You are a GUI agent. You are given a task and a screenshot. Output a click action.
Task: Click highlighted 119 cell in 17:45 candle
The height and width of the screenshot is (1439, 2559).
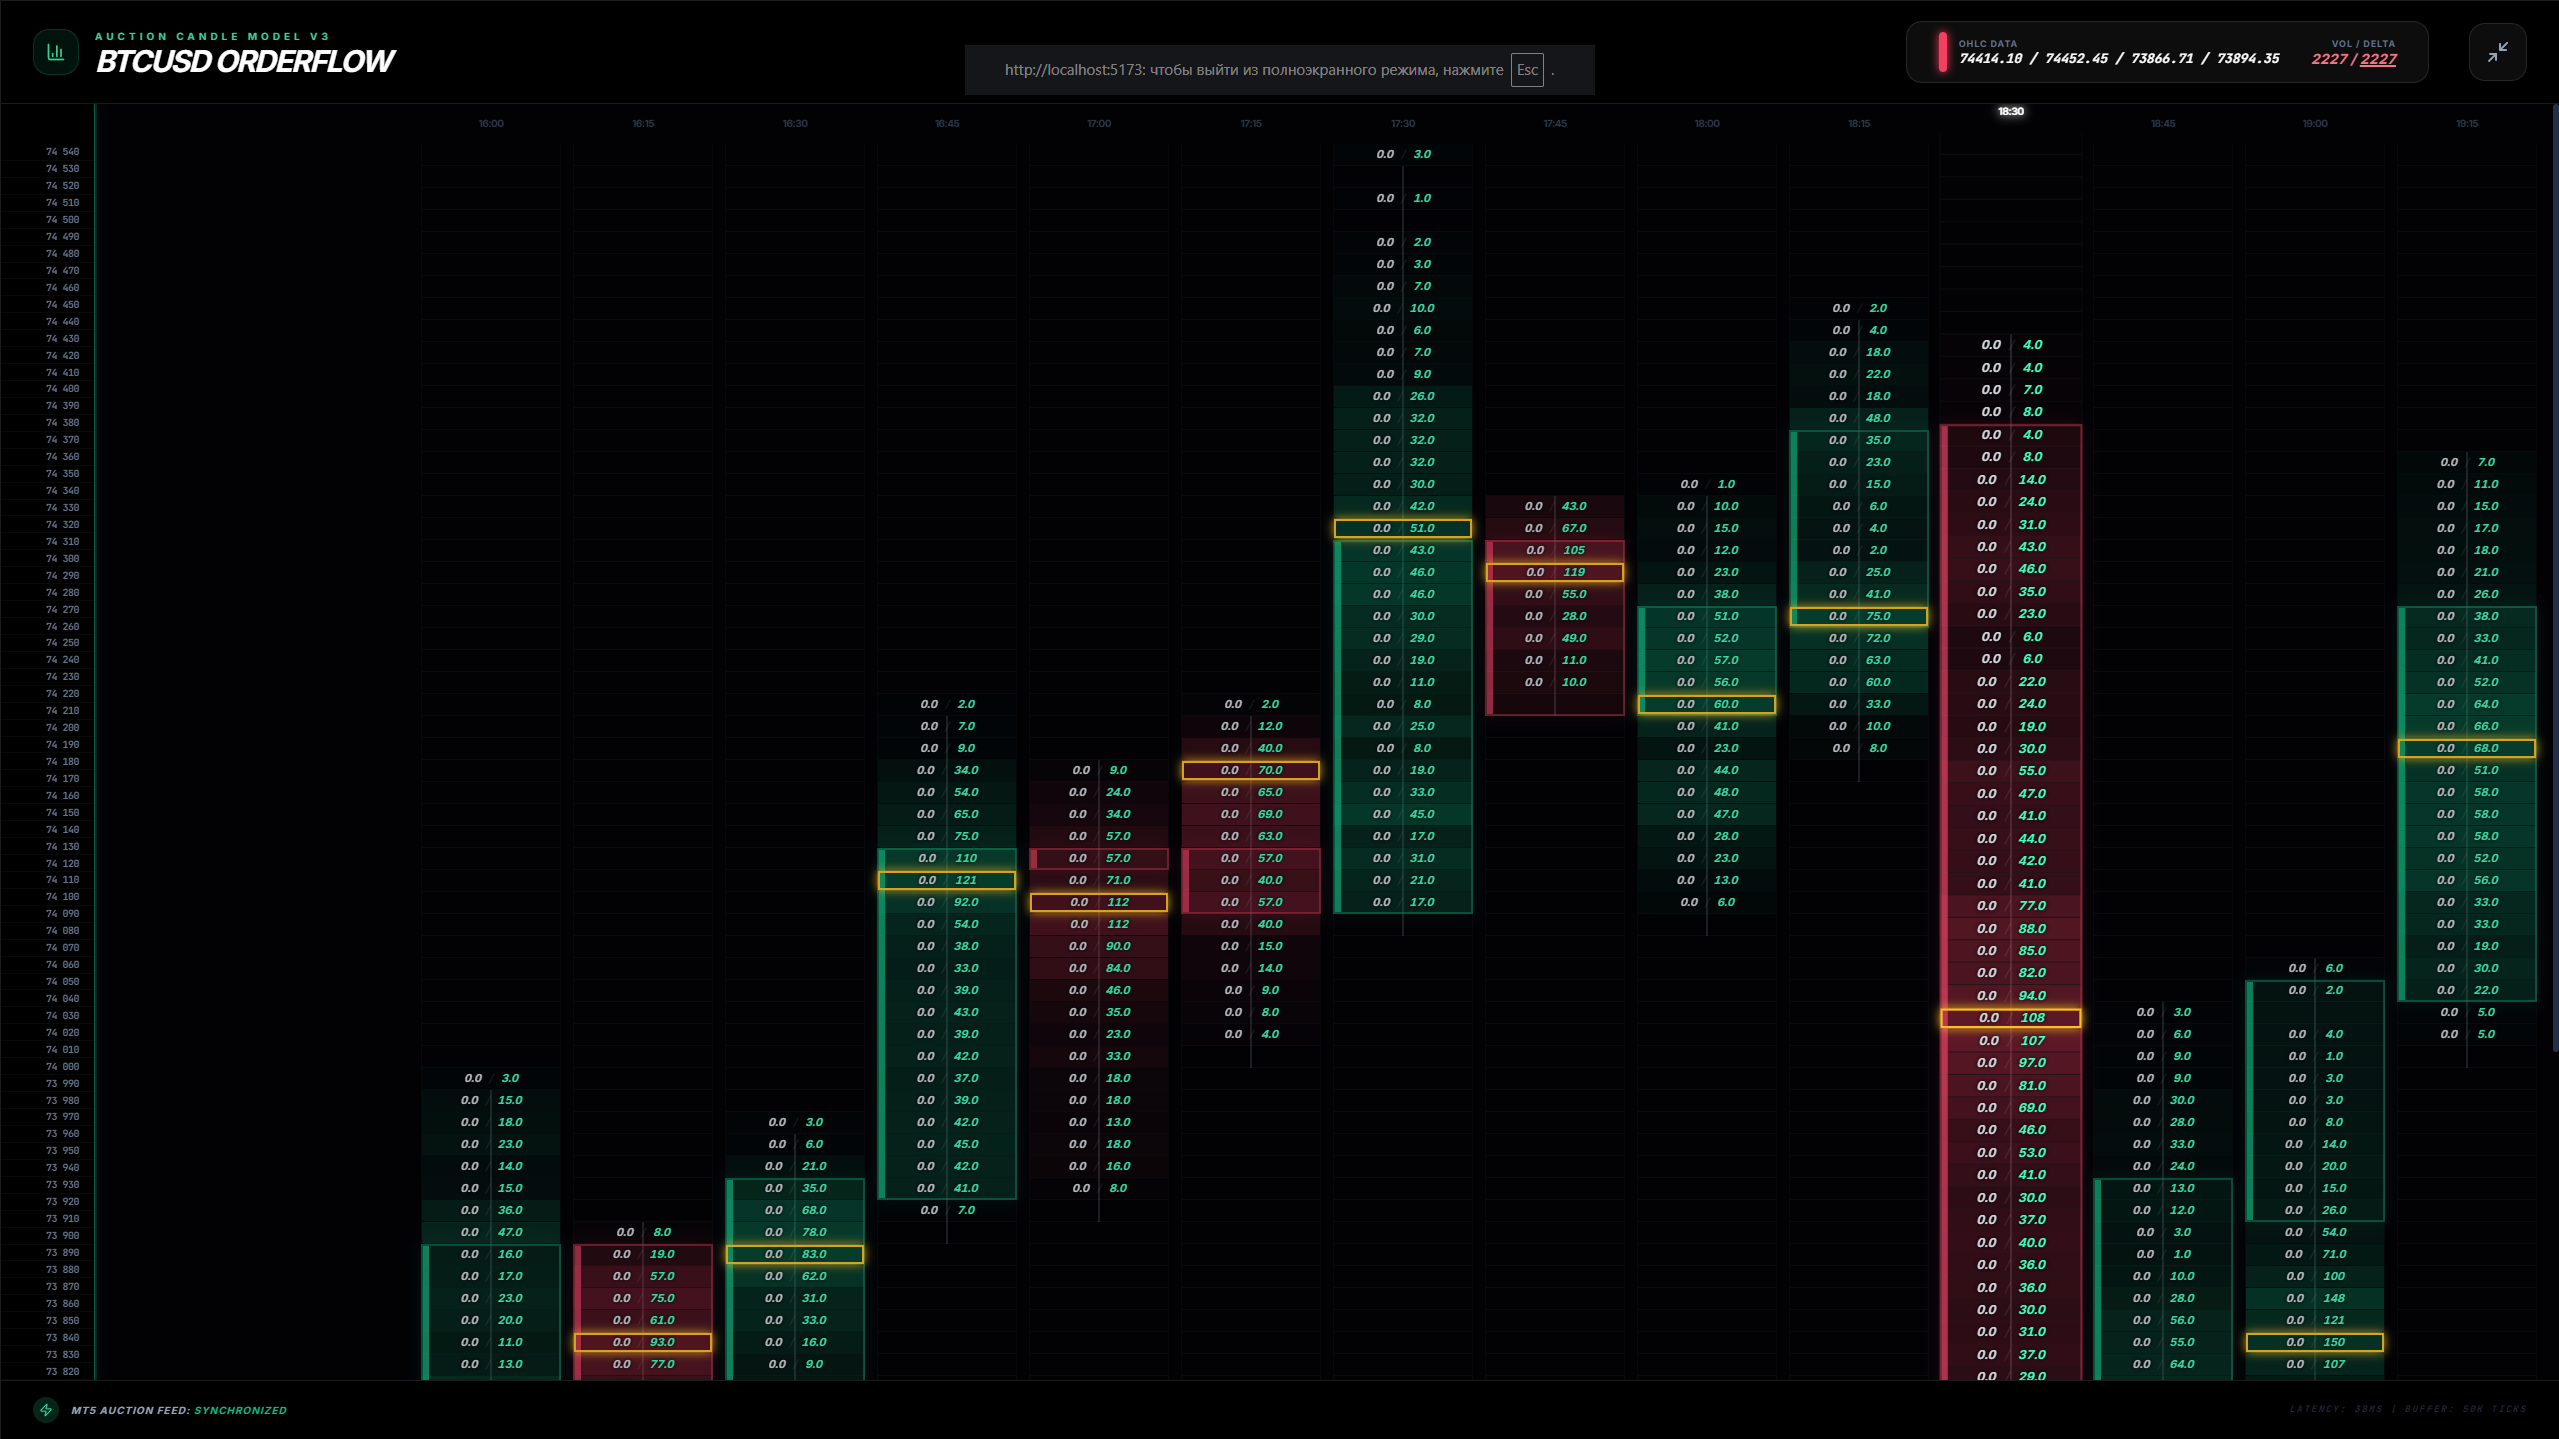click(x=1555, y=572)
